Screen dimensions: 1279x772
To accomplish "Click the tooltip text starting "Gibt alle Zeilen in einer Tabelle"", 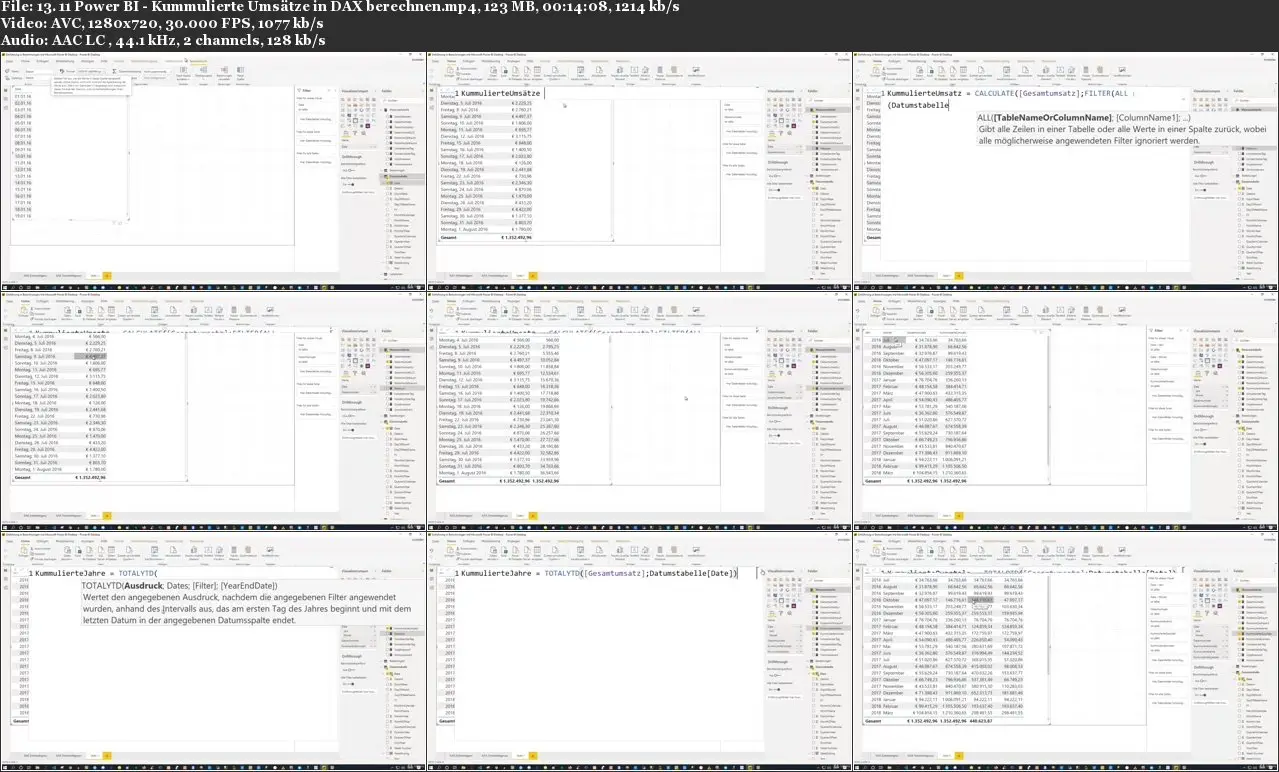I will pyautogui.click(x=1123, y=135).
